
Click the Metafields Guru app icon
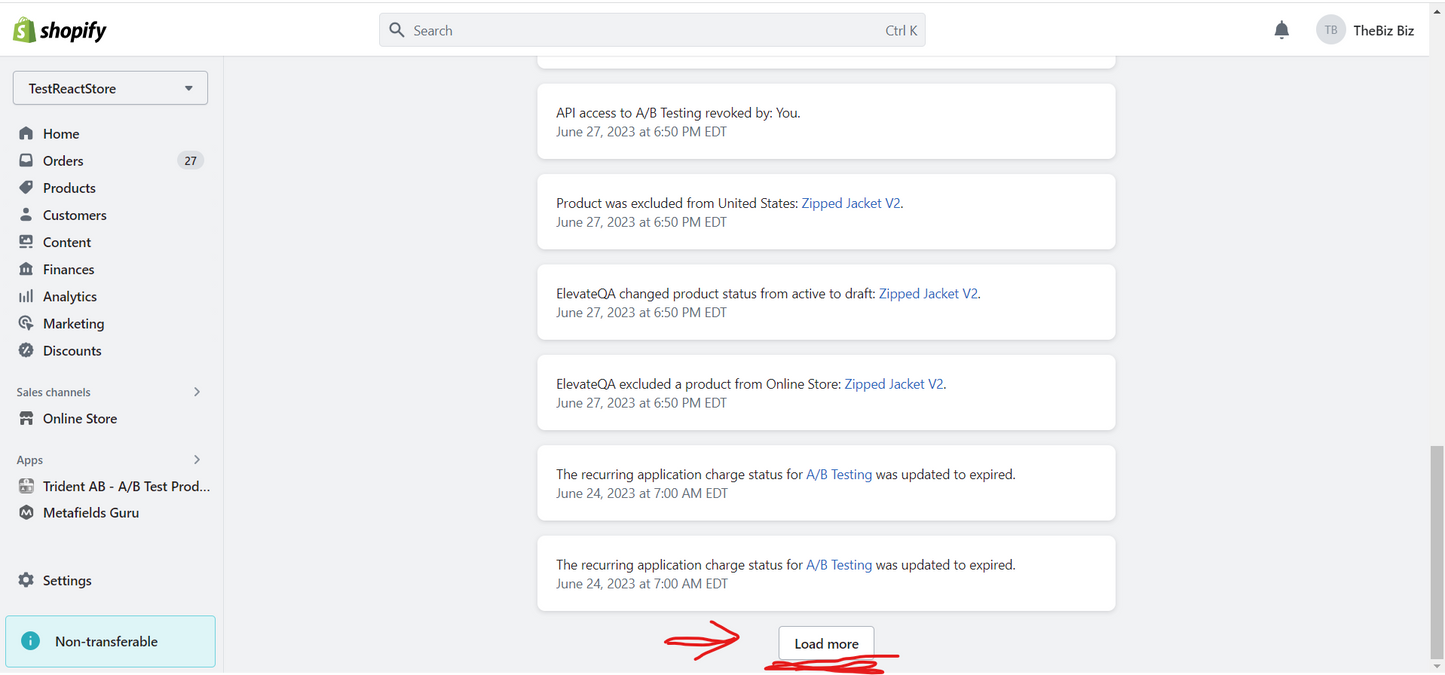(26, 513)
